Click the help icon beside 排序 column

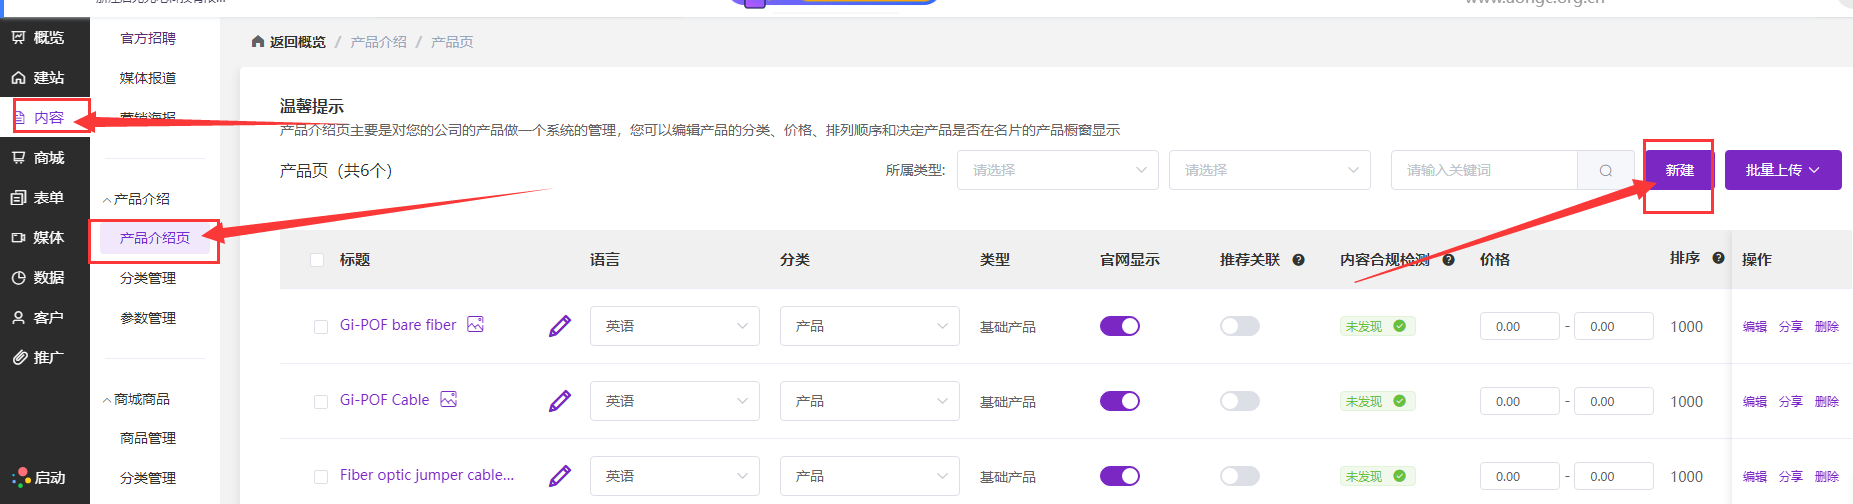[x=1718, y=258]
